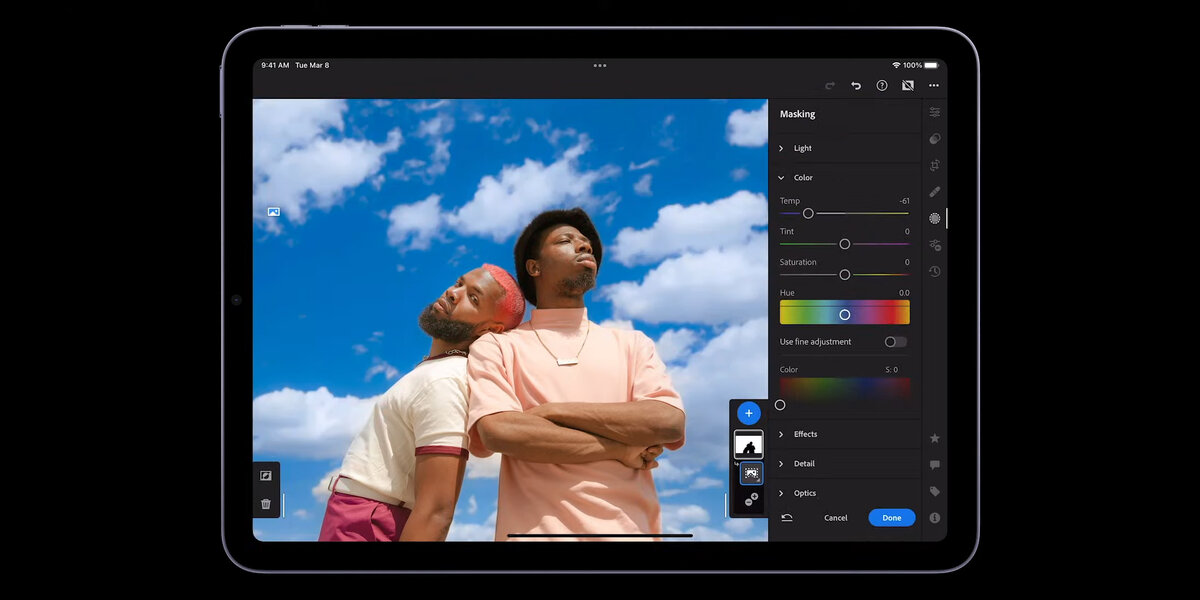
Task: Click the Color picker field handle
Action: click(780, 405)
